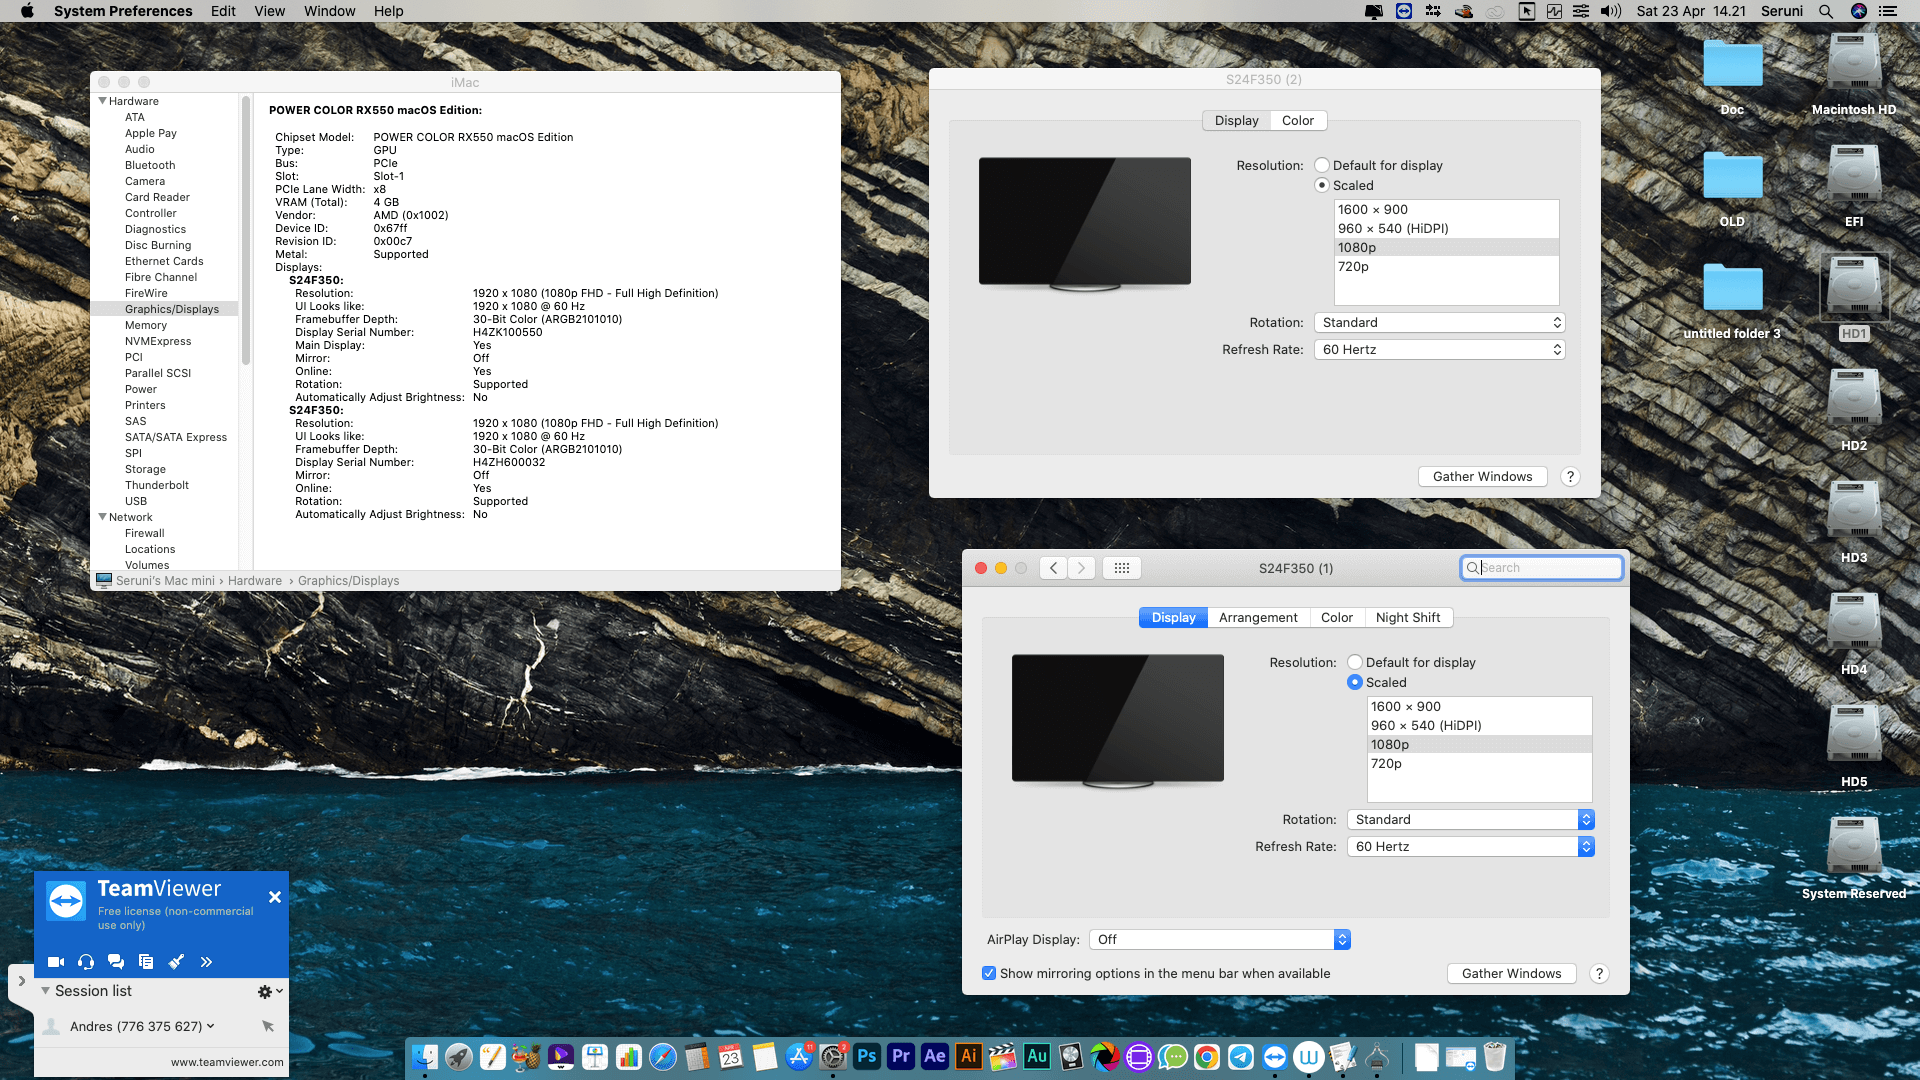The image size is (1920, 1080).
Task: Open help button in S24F350 (1)
Action: pyautogui.click(x=1599, y=973)
